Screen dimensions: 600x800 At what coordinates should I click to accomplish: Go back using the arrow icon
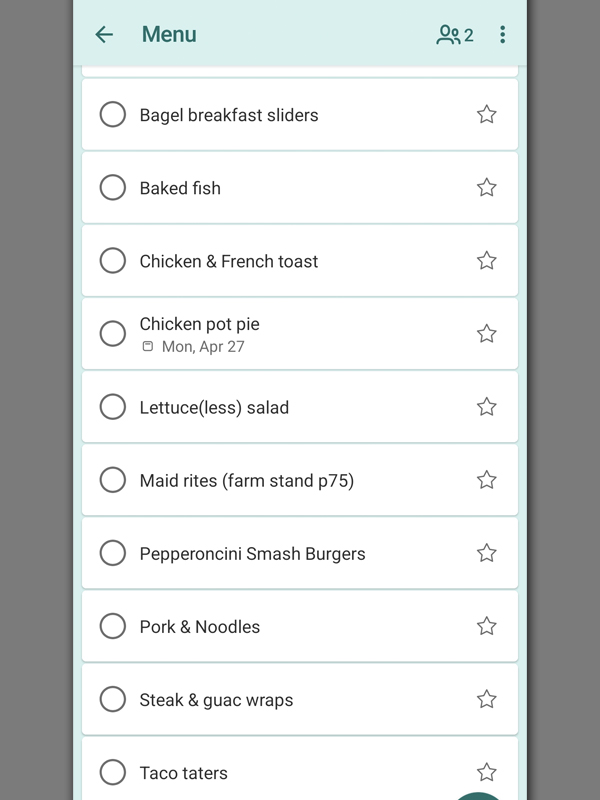click(x=104, y=35)
